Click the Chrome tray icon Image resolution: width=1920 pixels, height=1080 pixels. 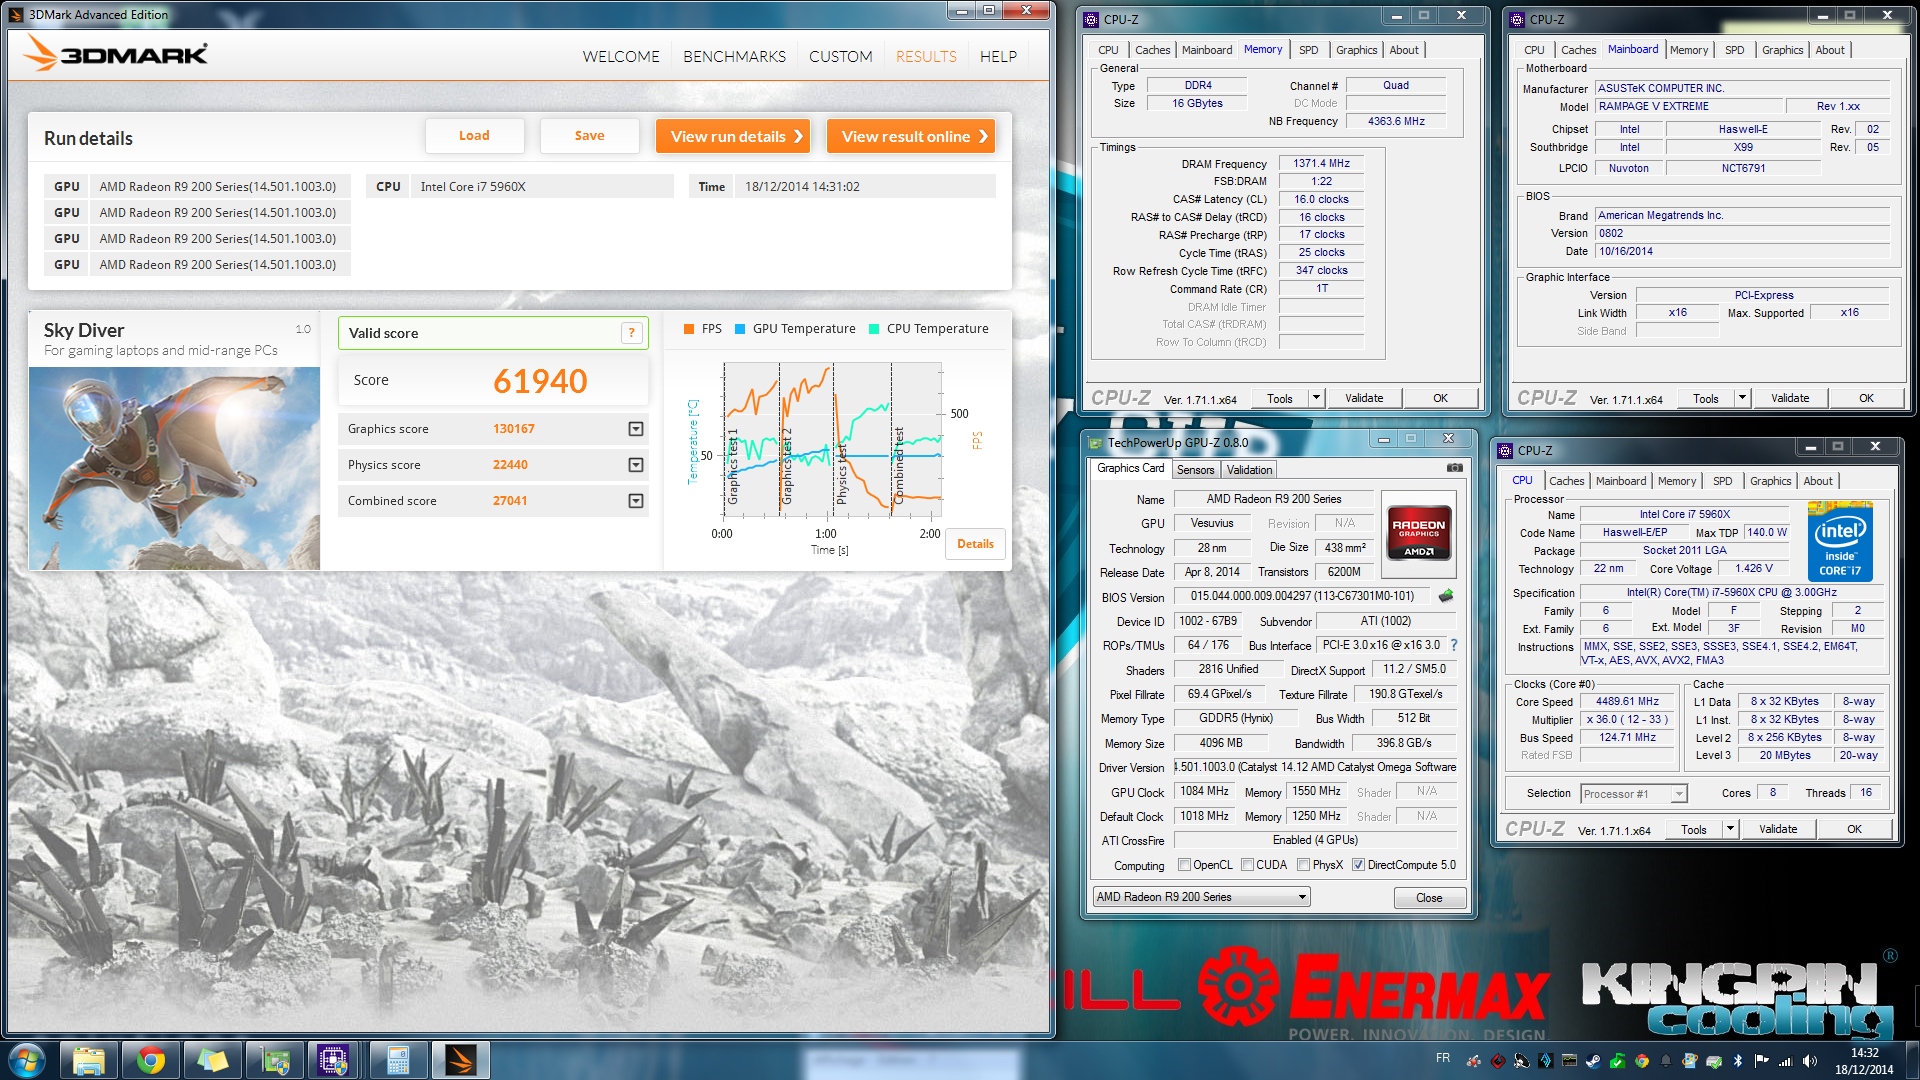(1641, 1061)
